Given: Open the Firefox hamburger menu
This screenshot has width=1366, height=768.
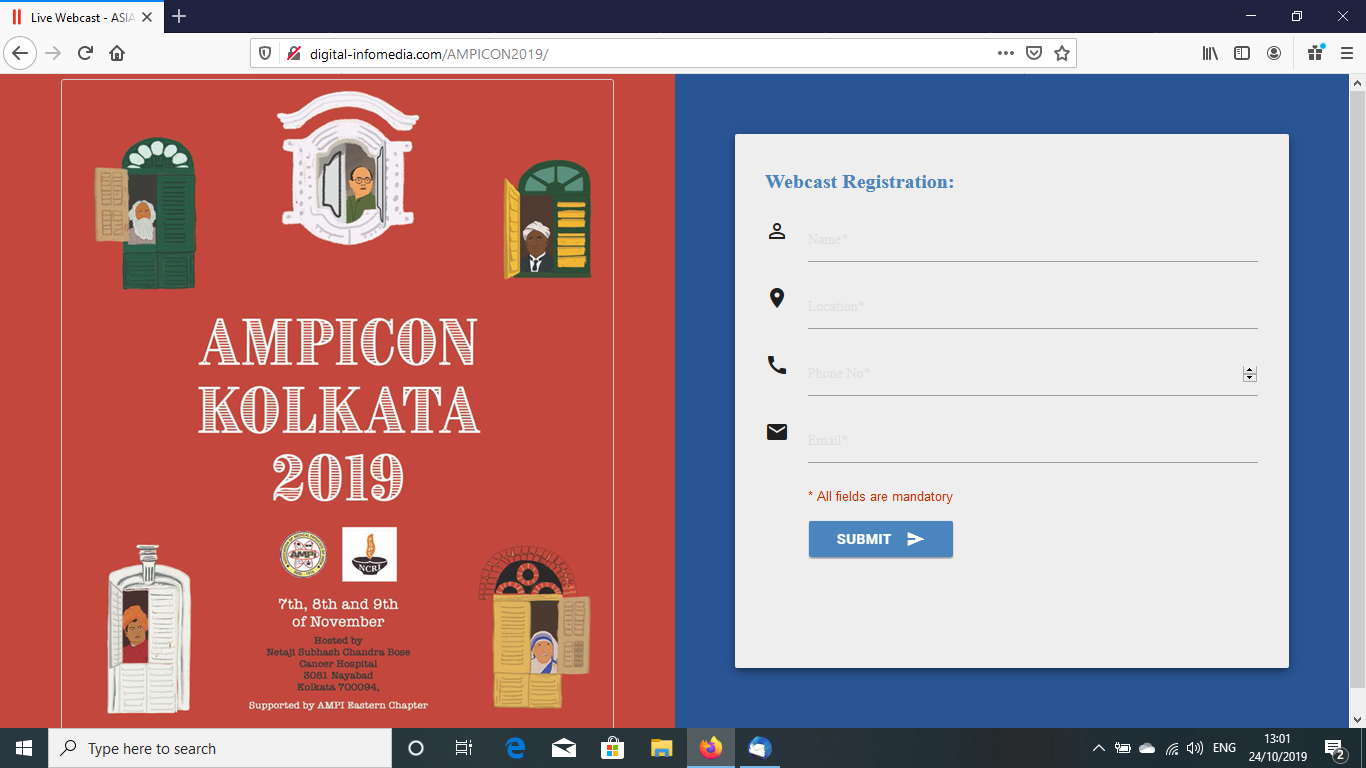Looking at the screenshot, I should pos(1347,53).
